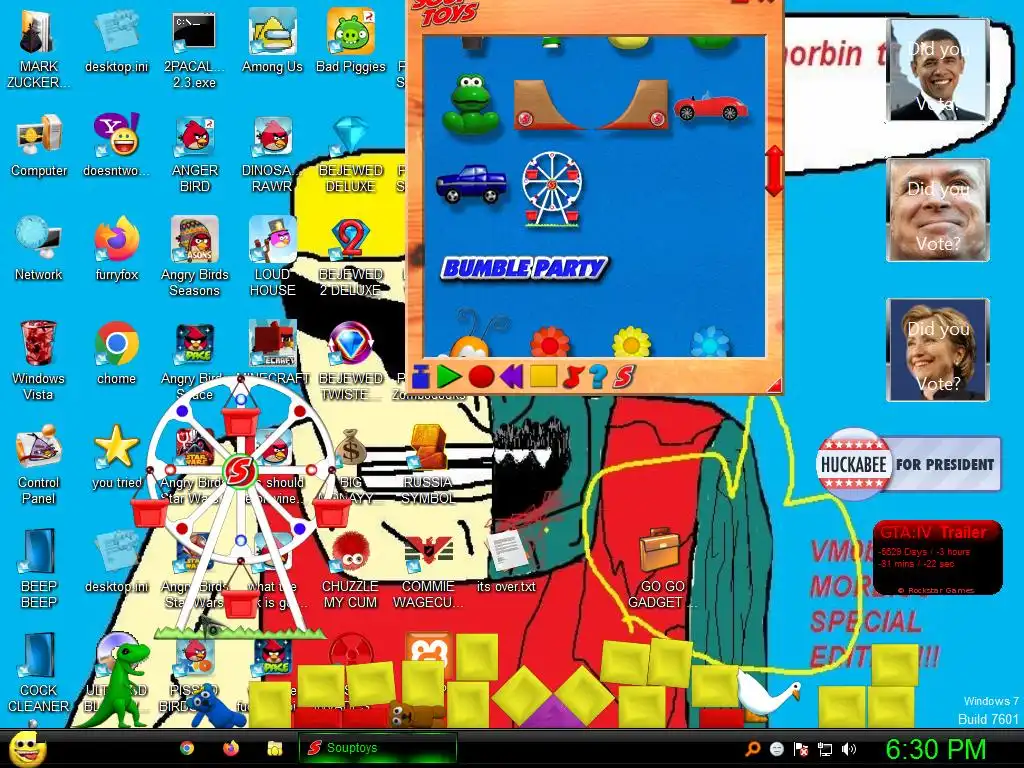This screenshot has height=768, width=1024.
Task: Select the Among Us desktop icon
Action: coord(272,40)
